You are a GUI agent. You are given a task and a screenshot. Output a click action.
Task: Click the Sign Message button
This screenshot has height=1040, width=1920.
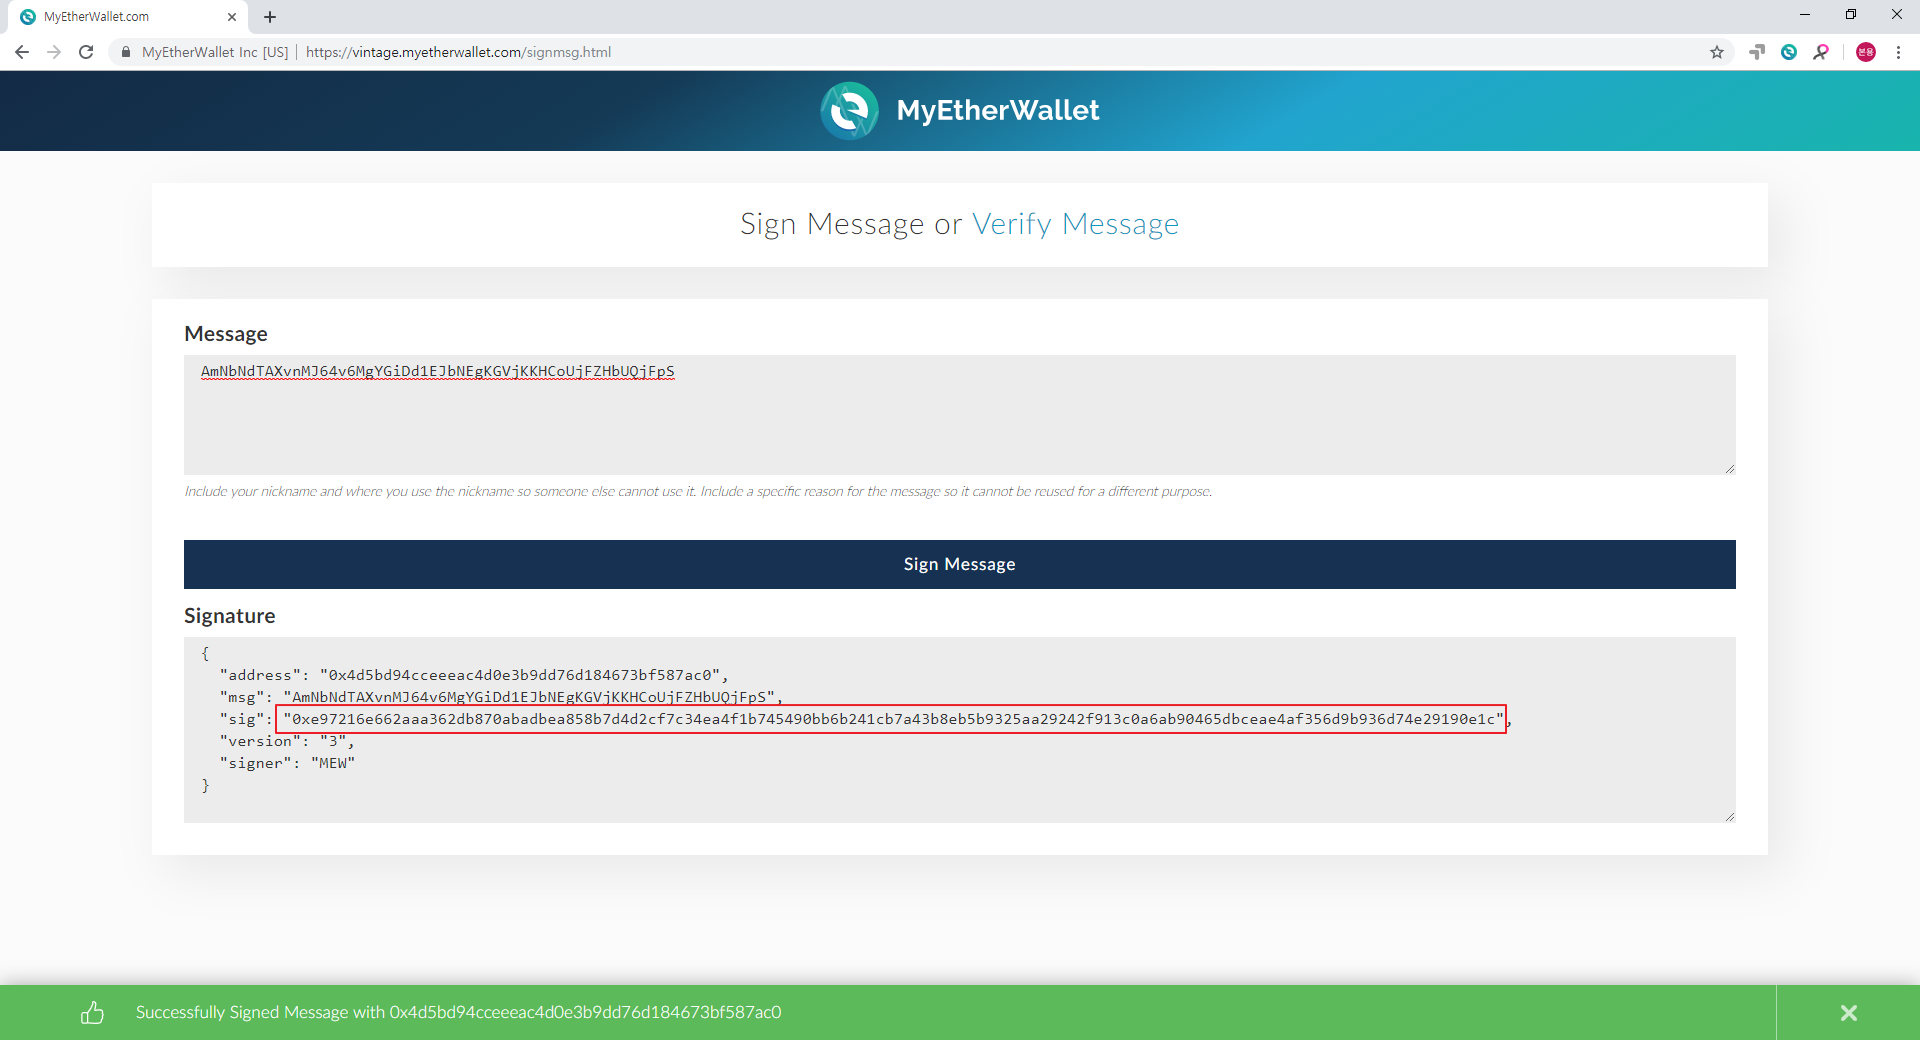click(x=960, y=564)
